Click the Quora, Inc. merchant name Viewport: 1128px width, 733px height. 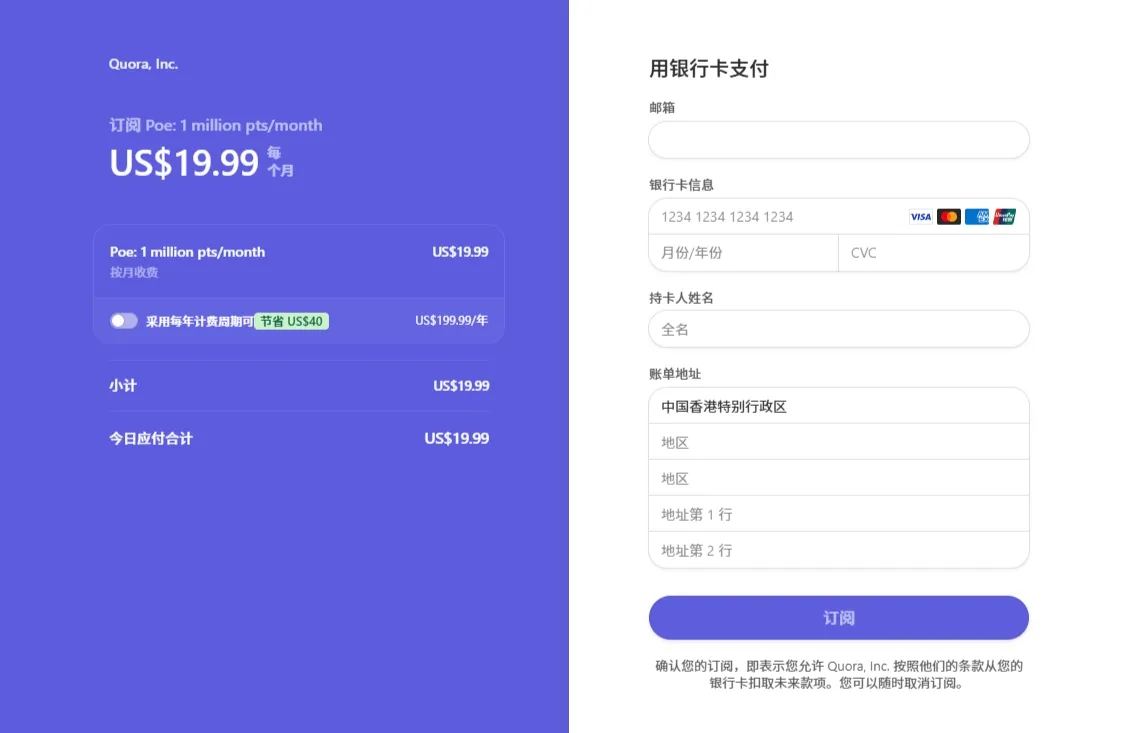tap(143, 64)
